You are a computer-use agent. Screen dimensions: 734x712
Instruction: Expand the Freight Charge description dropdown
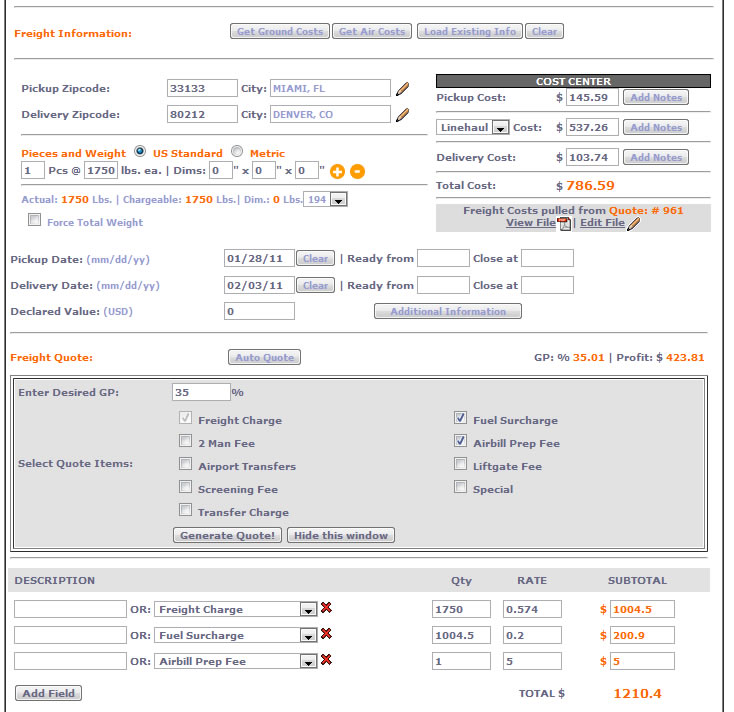click(308, 609)
